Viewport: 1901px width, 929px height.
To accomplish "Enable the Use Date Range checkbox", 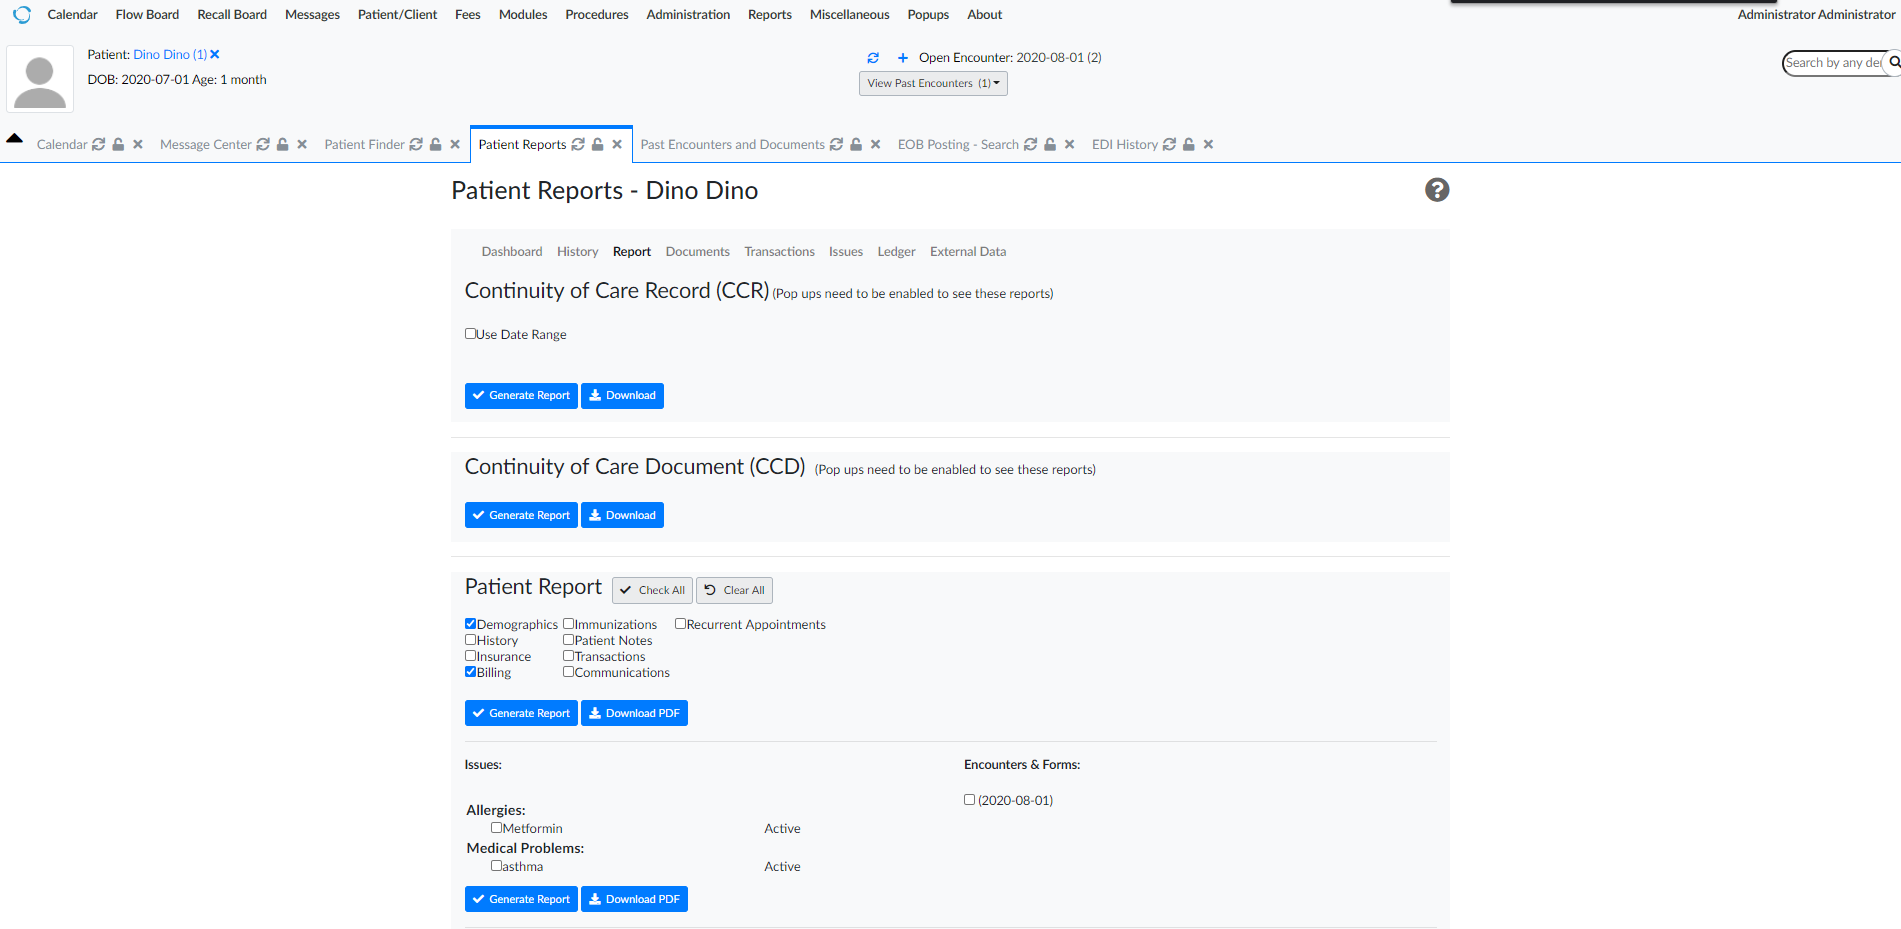I will pyautogui.click(x=470, y=333).
